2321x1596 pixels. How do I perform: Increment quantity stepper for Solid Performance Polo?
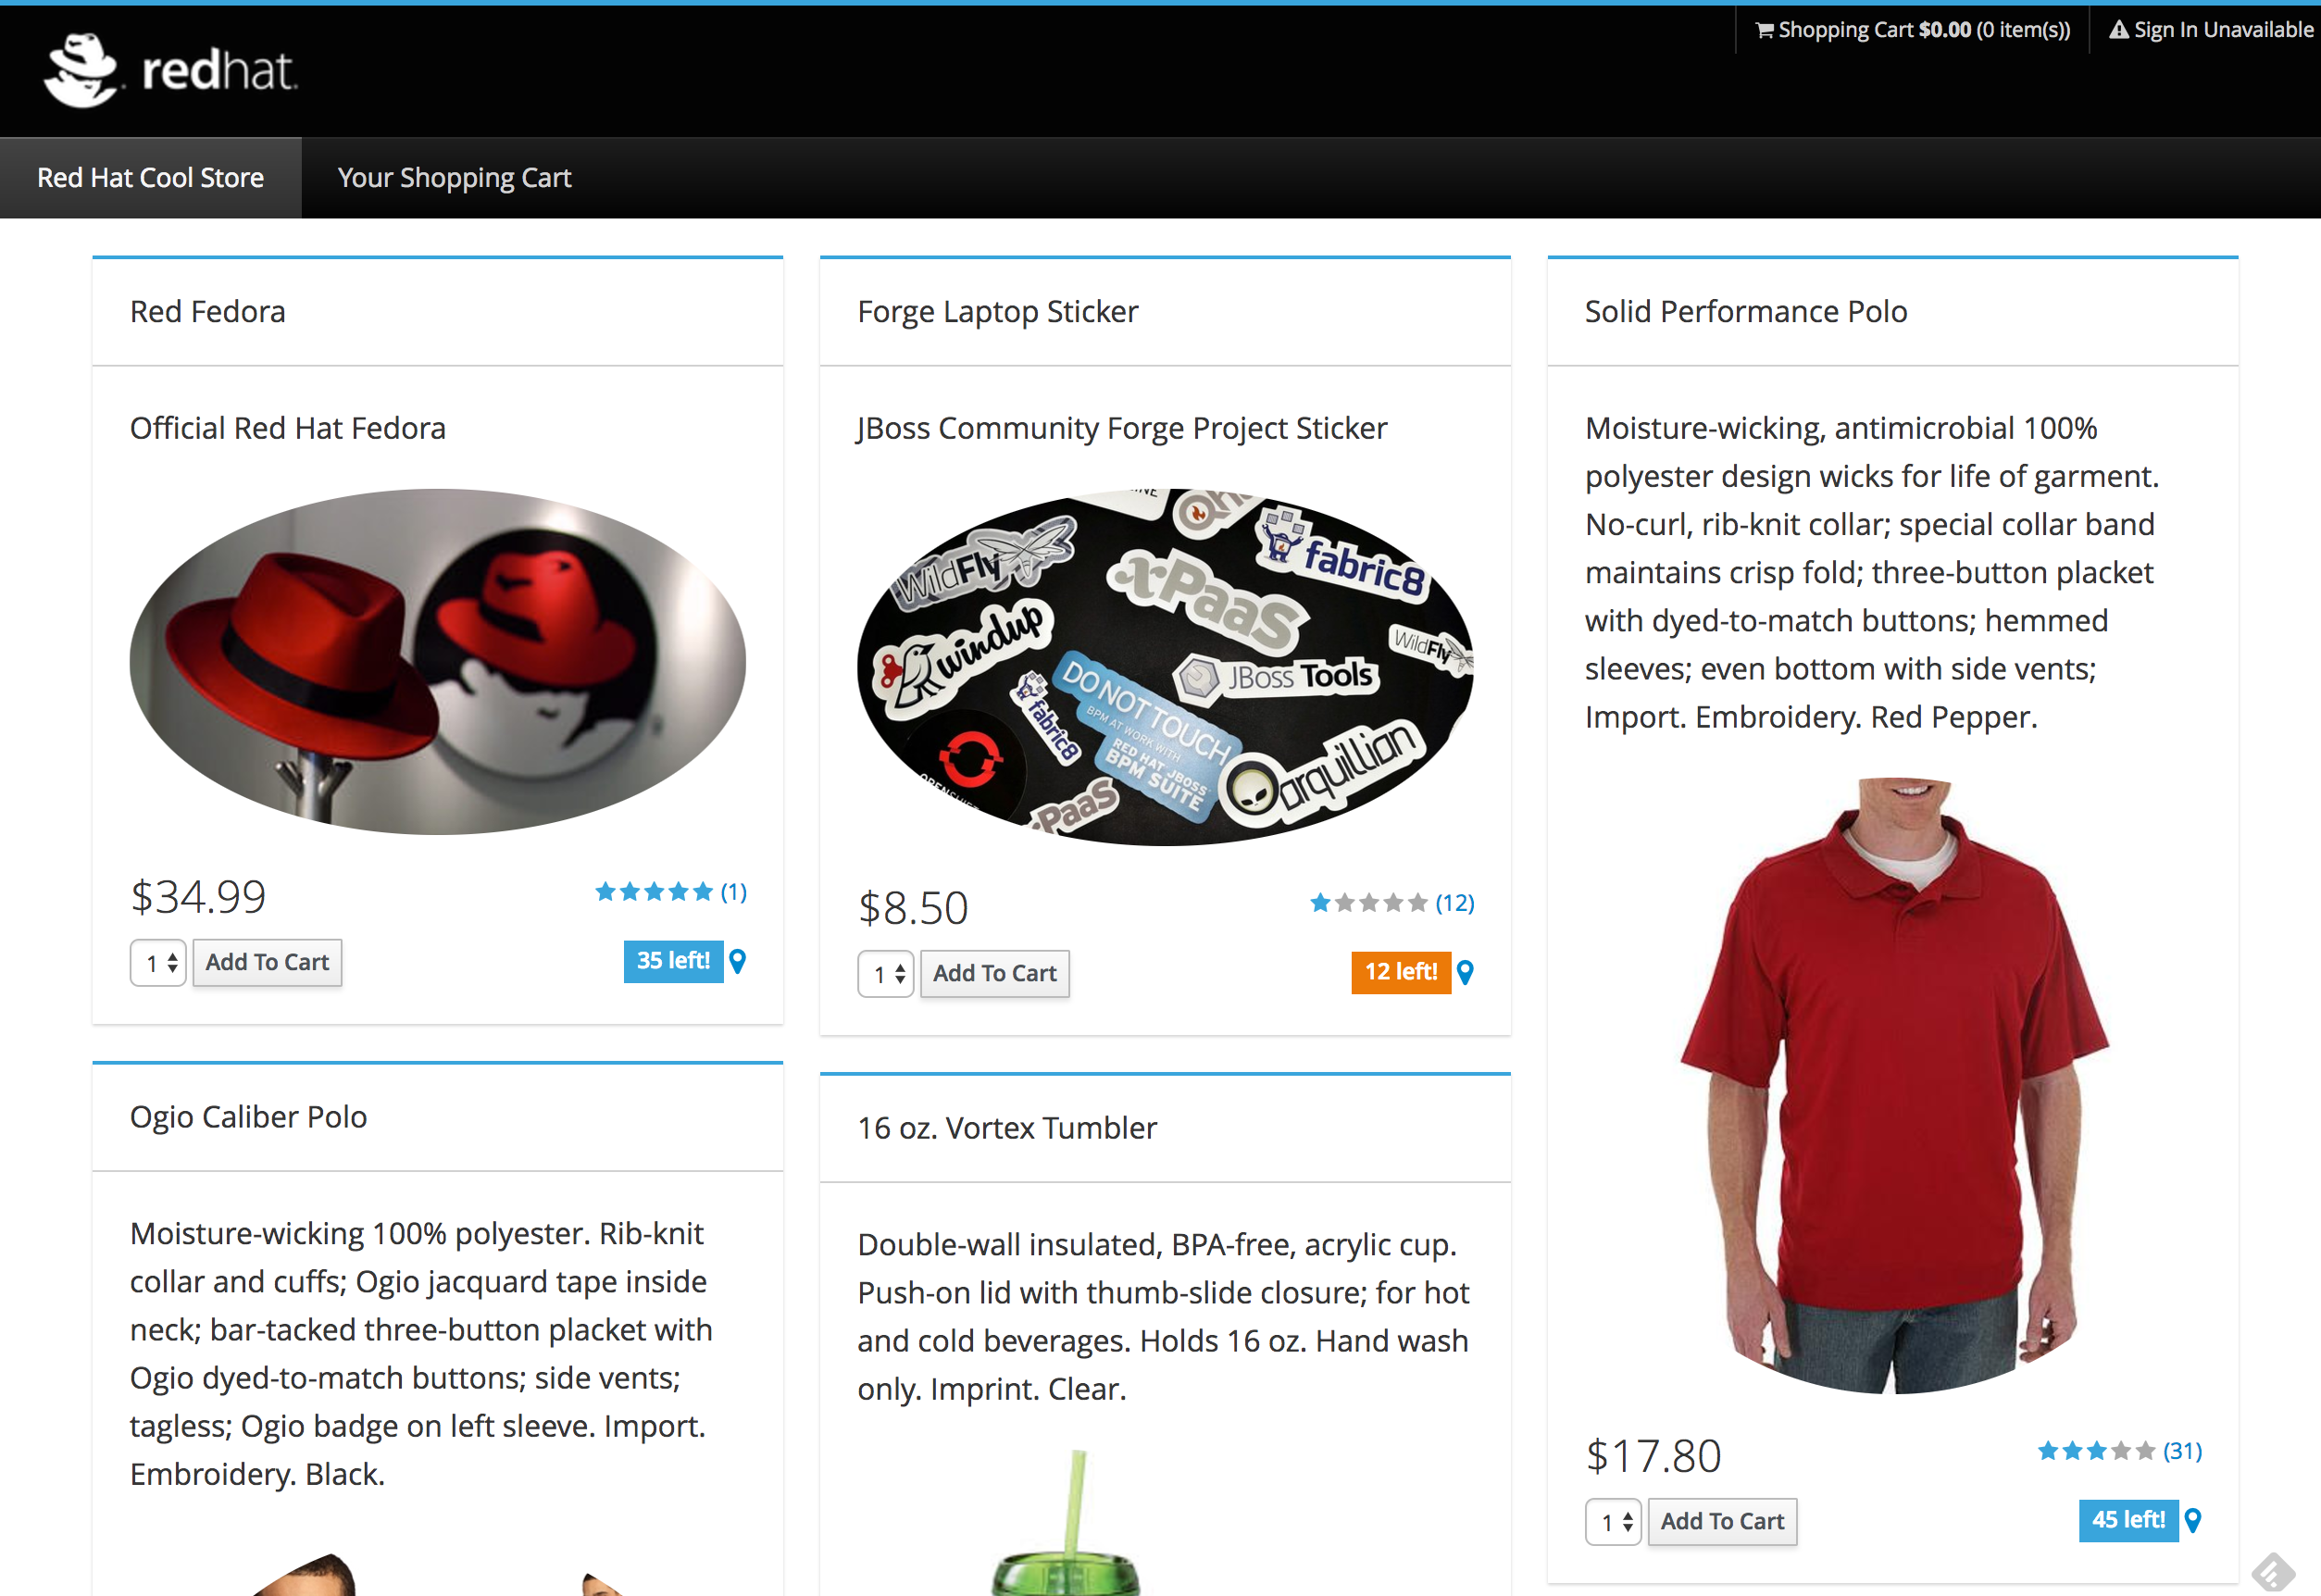tap(1623, 1513)
